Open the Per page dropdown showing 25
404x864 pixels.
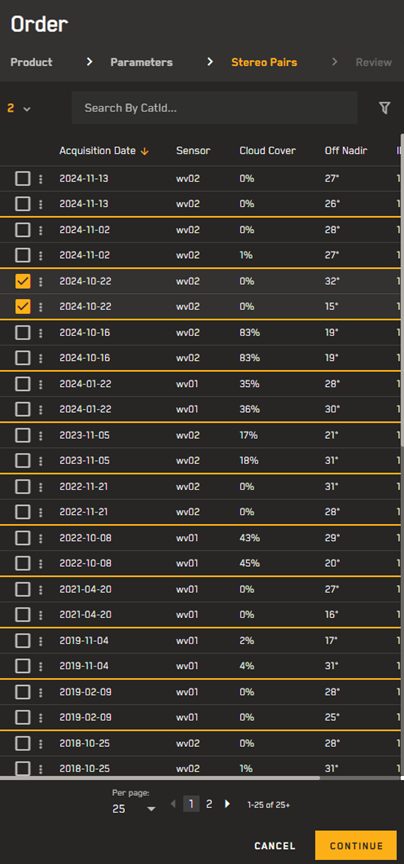click(x=134, y=808)
